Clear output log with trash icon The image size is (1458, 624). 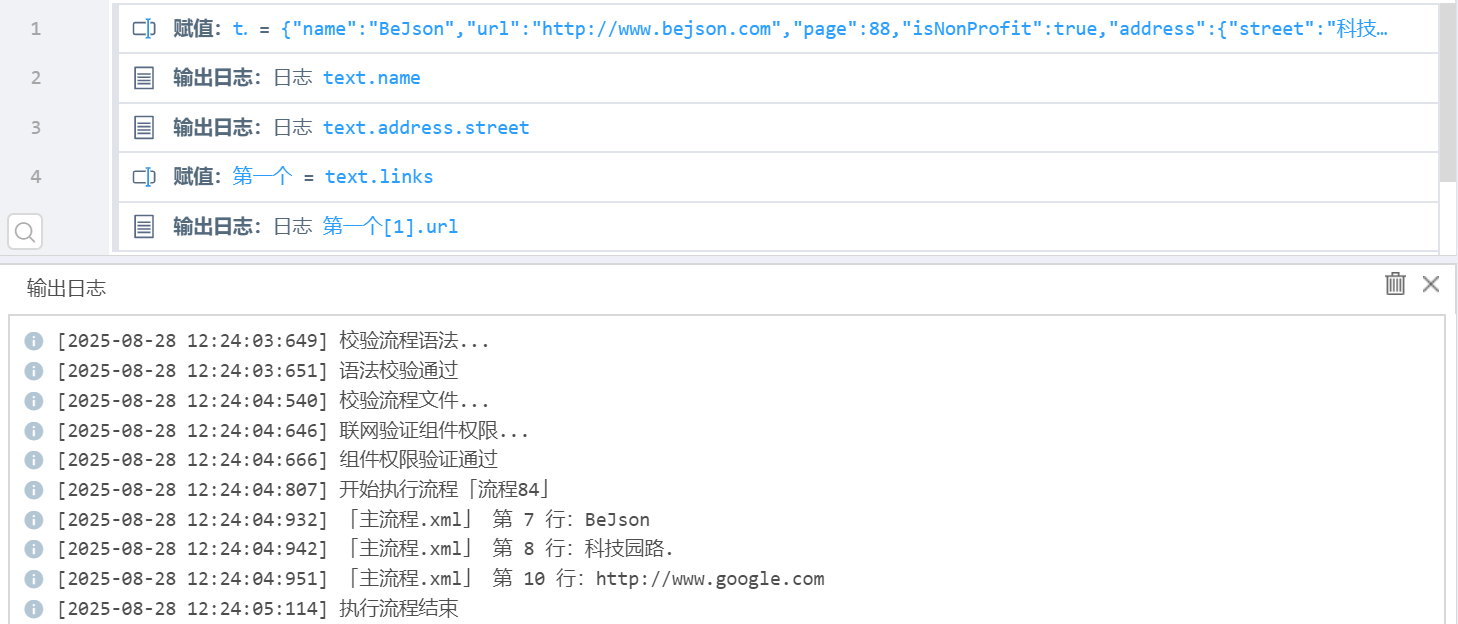point(1395,284)
